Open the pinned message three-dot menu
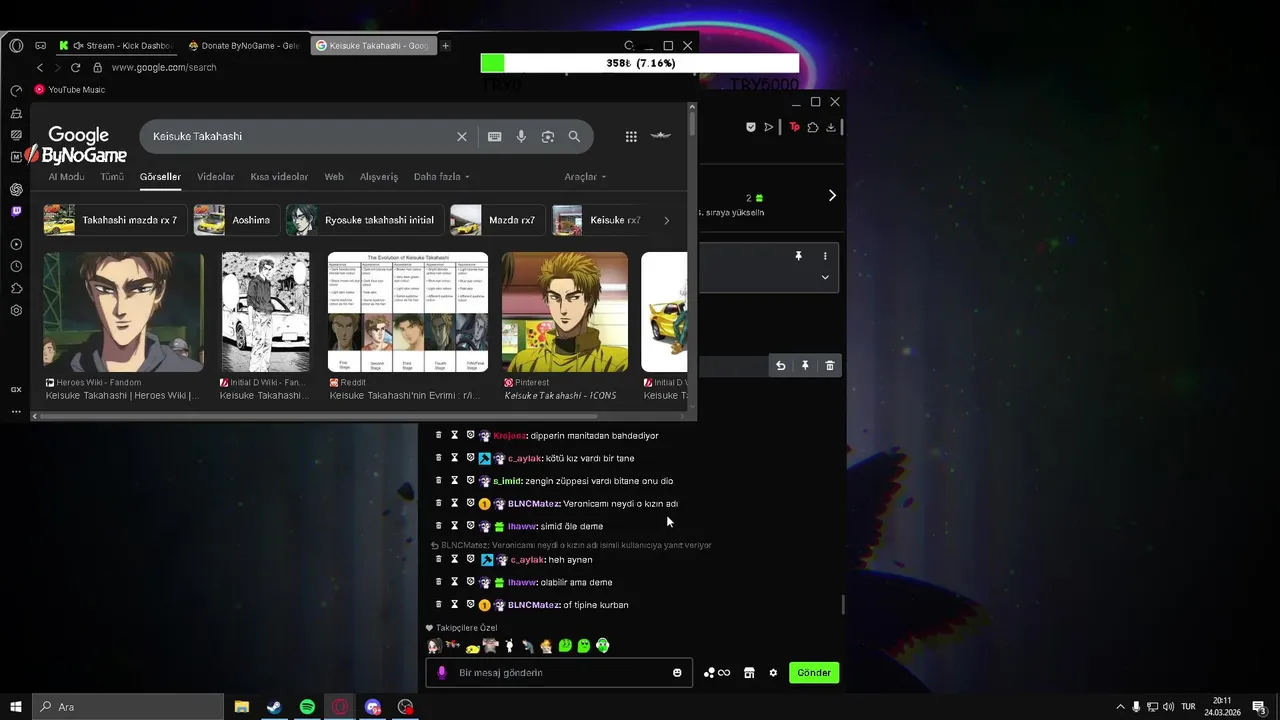 [x=825, y=257]
